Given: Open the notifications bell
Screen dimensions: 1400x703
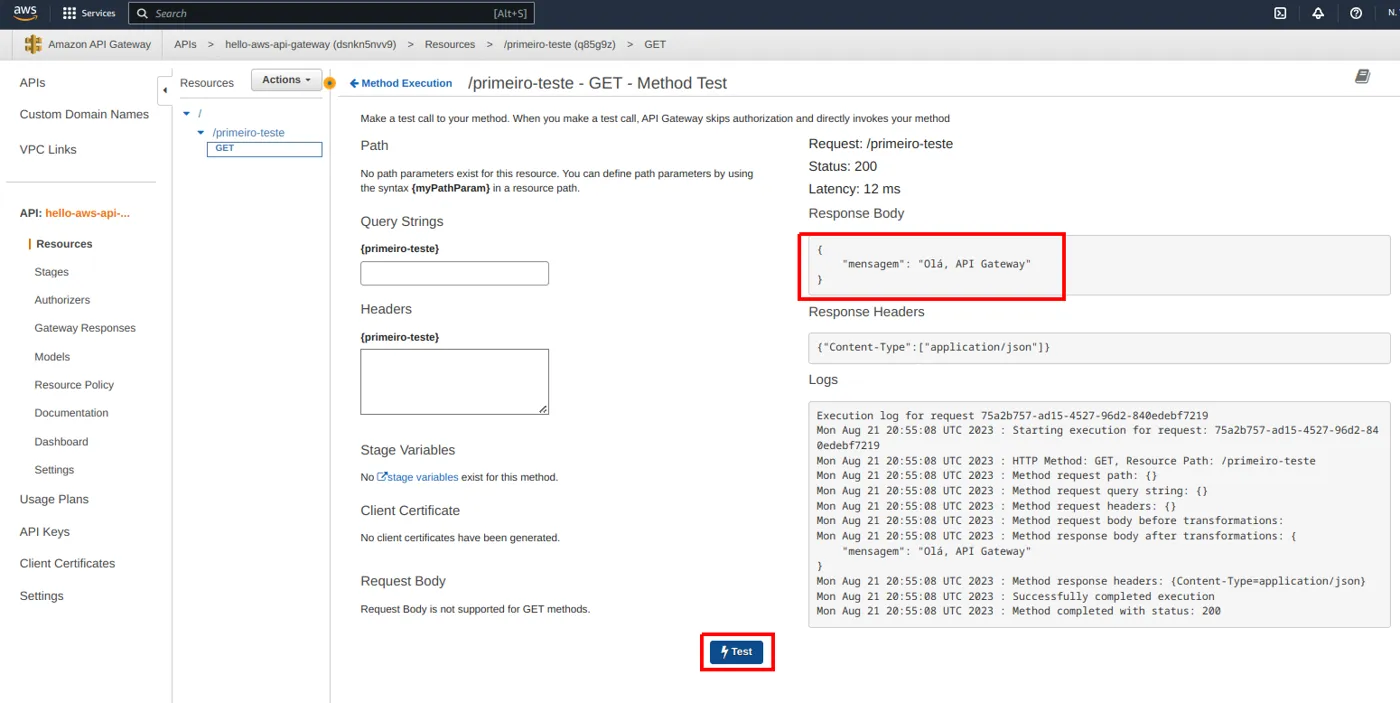Looking at the screenshot, I should (1318, 13).
